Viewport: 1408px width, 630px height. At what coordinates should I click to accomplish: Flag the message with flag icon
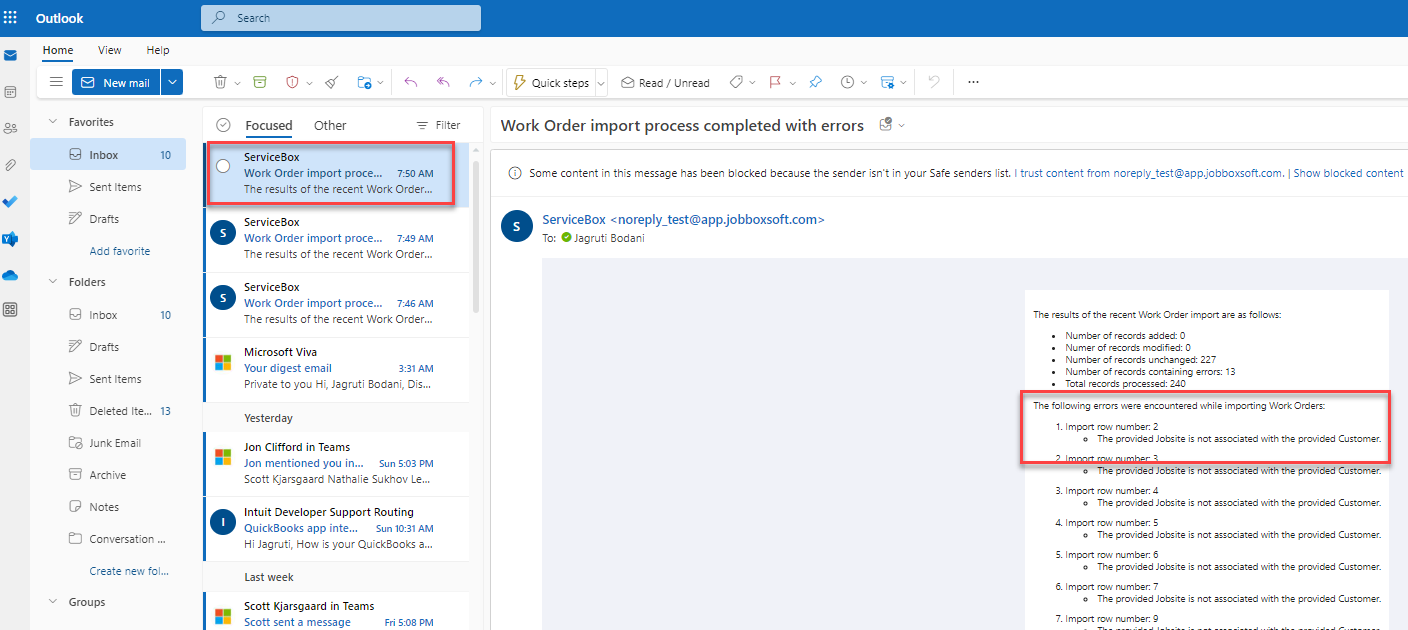[775, 83]
